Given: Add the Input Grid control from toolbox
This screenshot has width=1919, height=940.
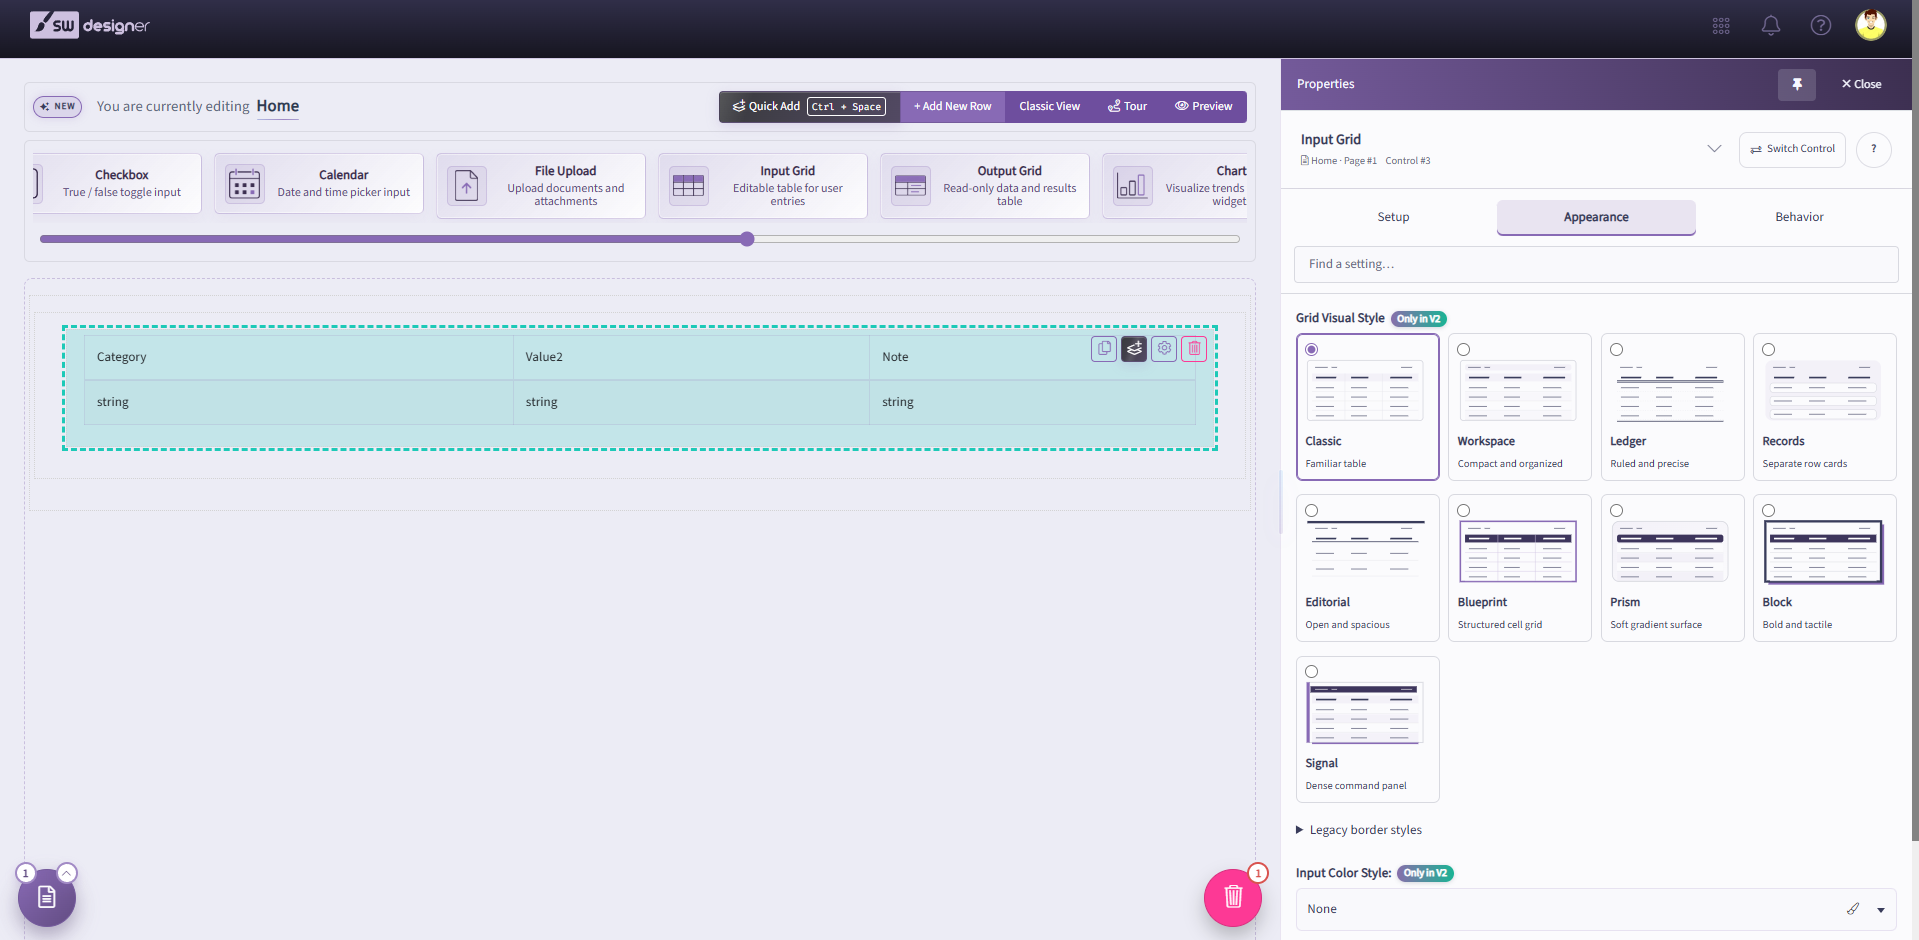Looking at the screenshot, I should (763, 185).
